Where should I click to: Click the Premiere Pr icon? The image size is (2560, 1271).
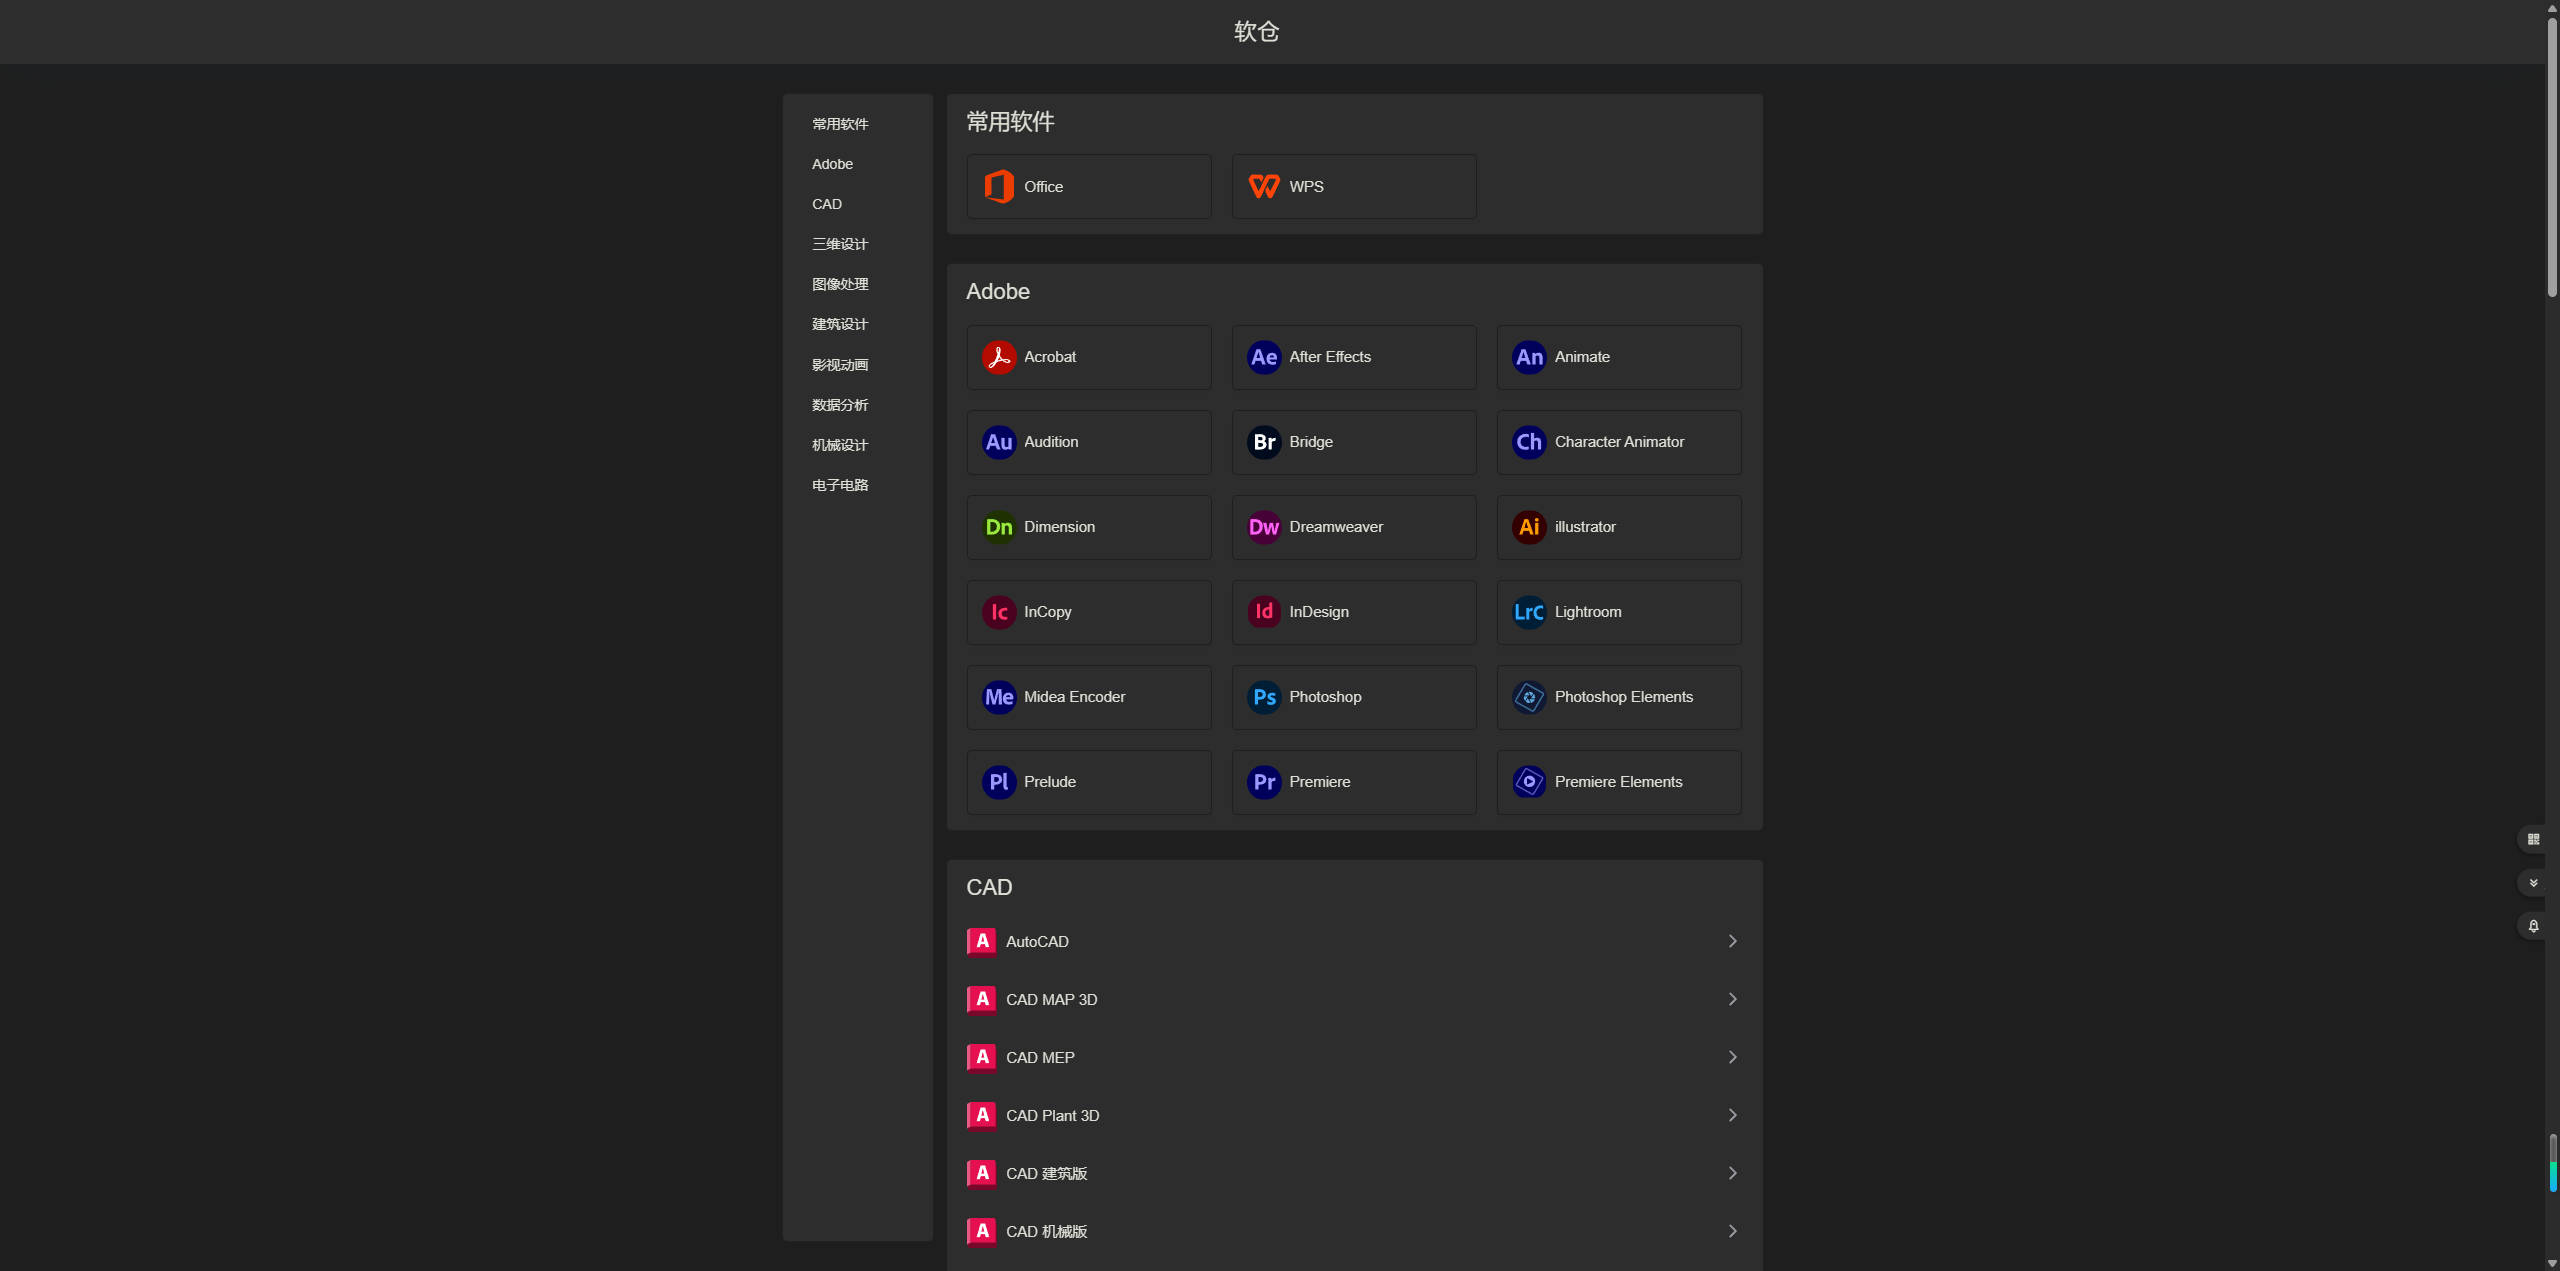(x=1264, y=782)
